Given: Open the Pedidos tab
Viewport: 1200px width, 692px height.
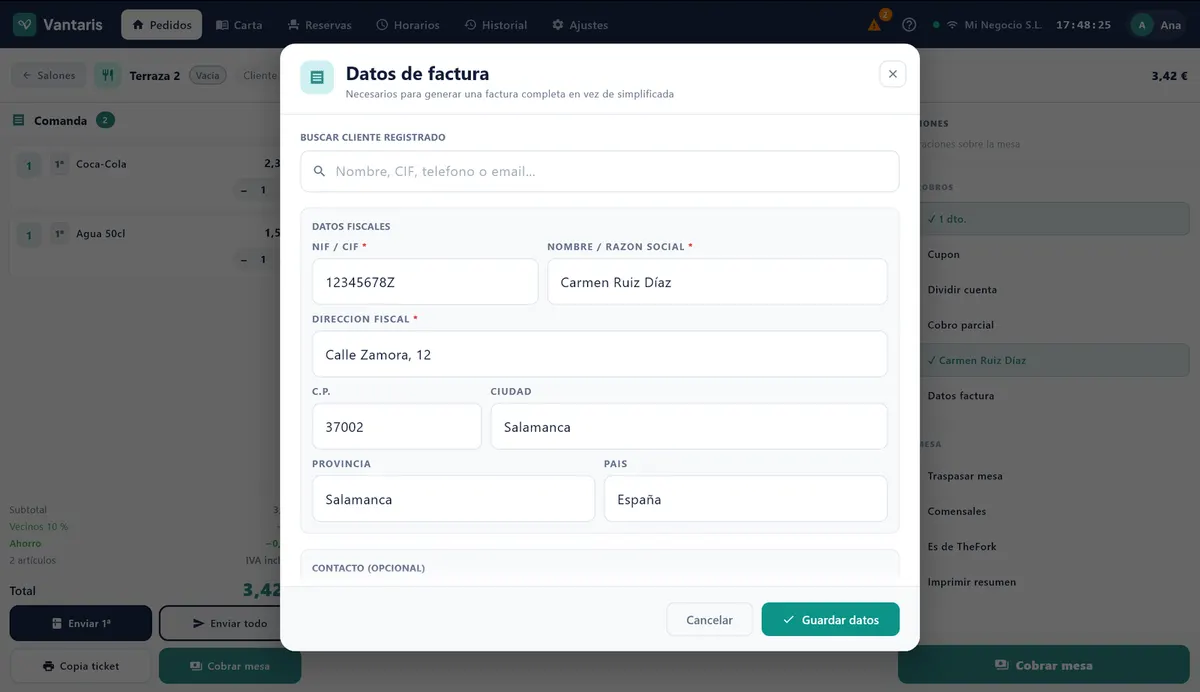Looking at the screenshot, I should 161,25.
